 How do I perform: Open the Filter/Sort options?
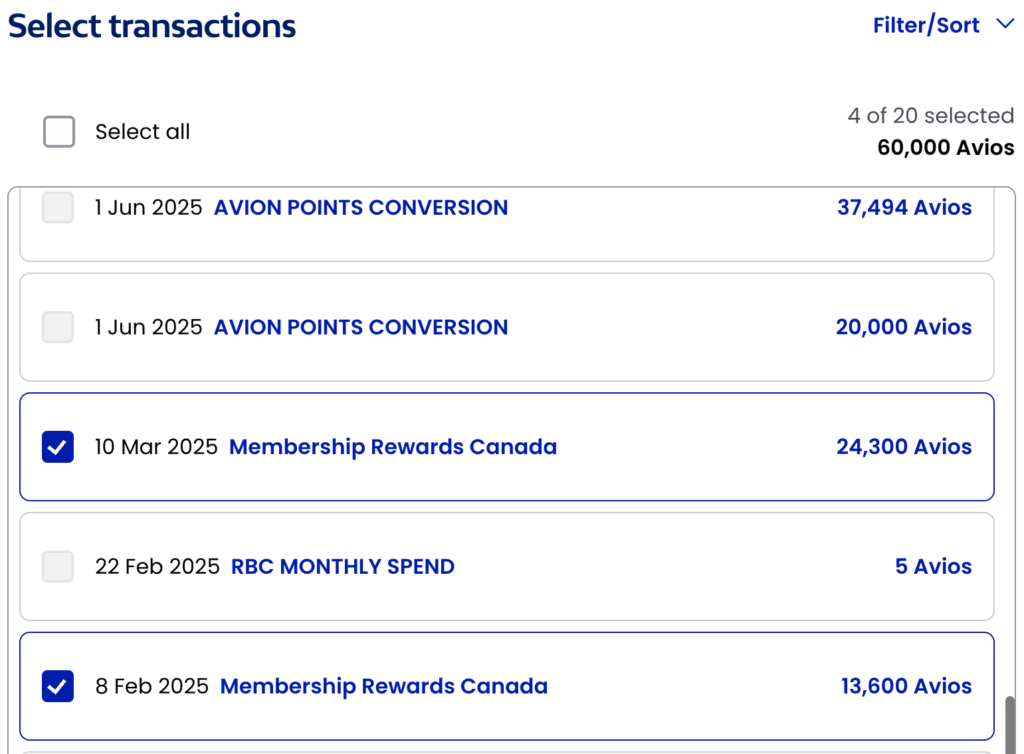926,25
